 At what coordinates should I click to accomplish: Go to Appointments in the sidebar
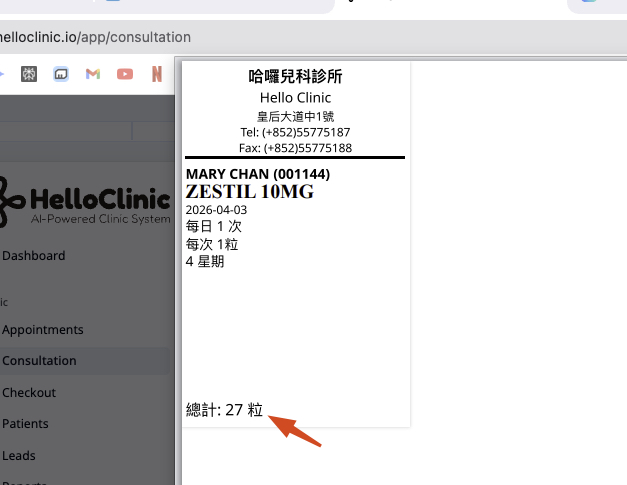pos(43,330)
